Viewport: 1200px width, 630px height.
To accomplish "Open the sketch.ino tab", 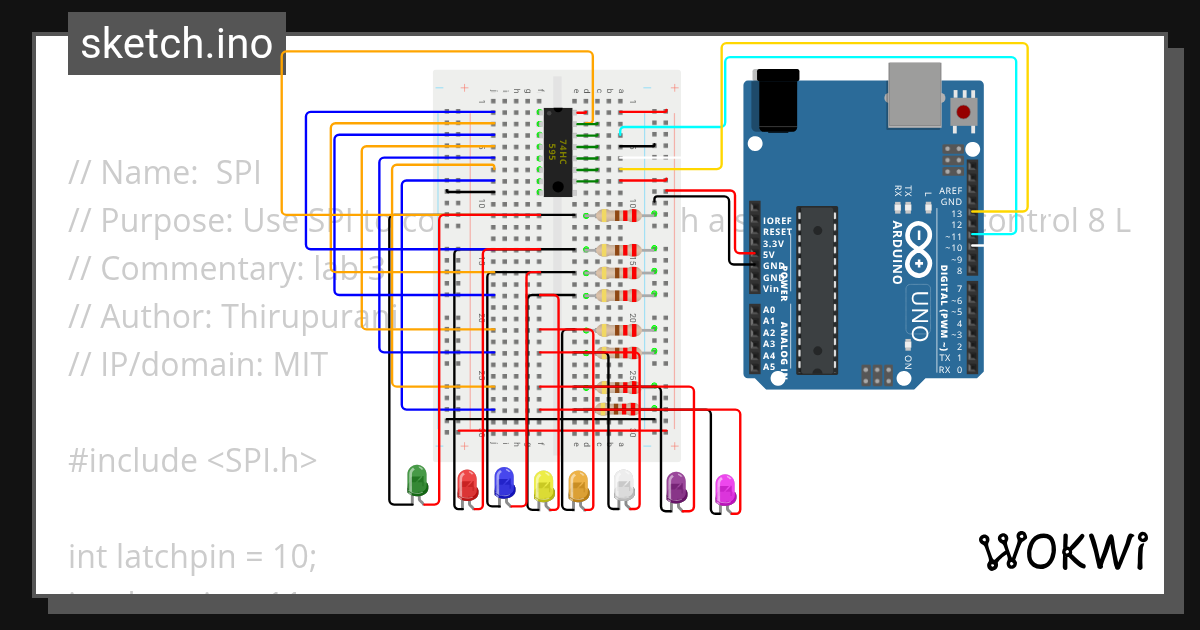I will pyautogui.click(x=176, y=43).
